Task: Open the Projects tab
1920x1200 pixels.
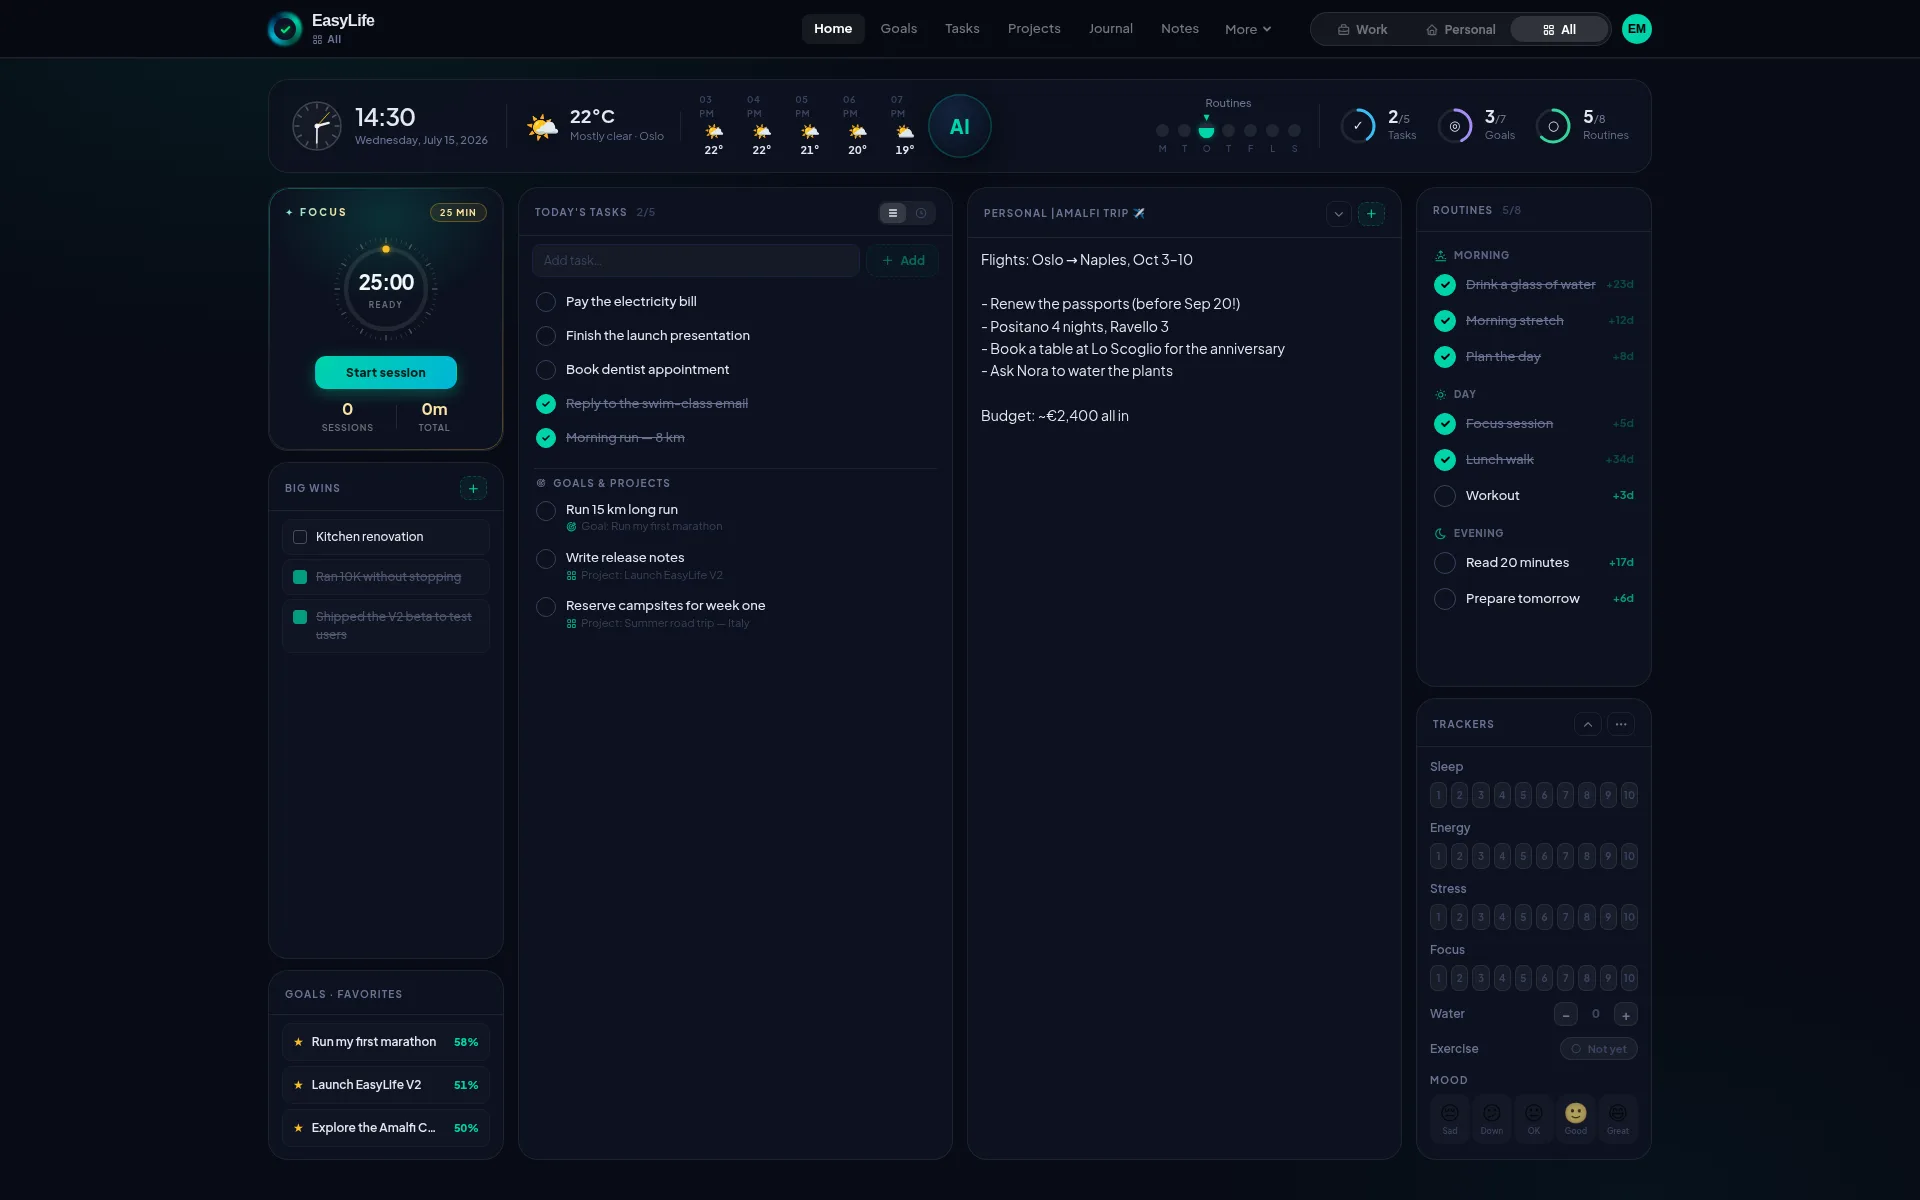Action: [x=1034, y=29]
